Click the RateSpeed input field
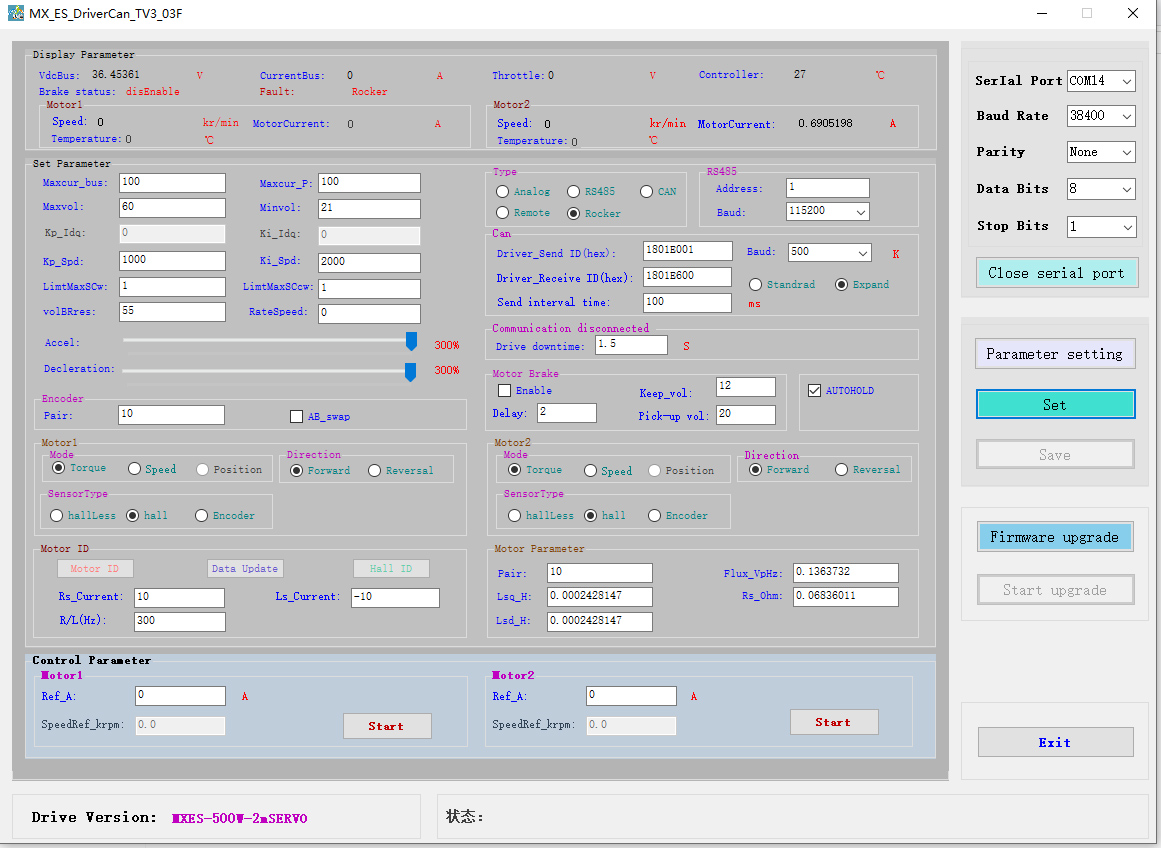The height and width of the screenshot is (848, 1161). coord(369,314)
